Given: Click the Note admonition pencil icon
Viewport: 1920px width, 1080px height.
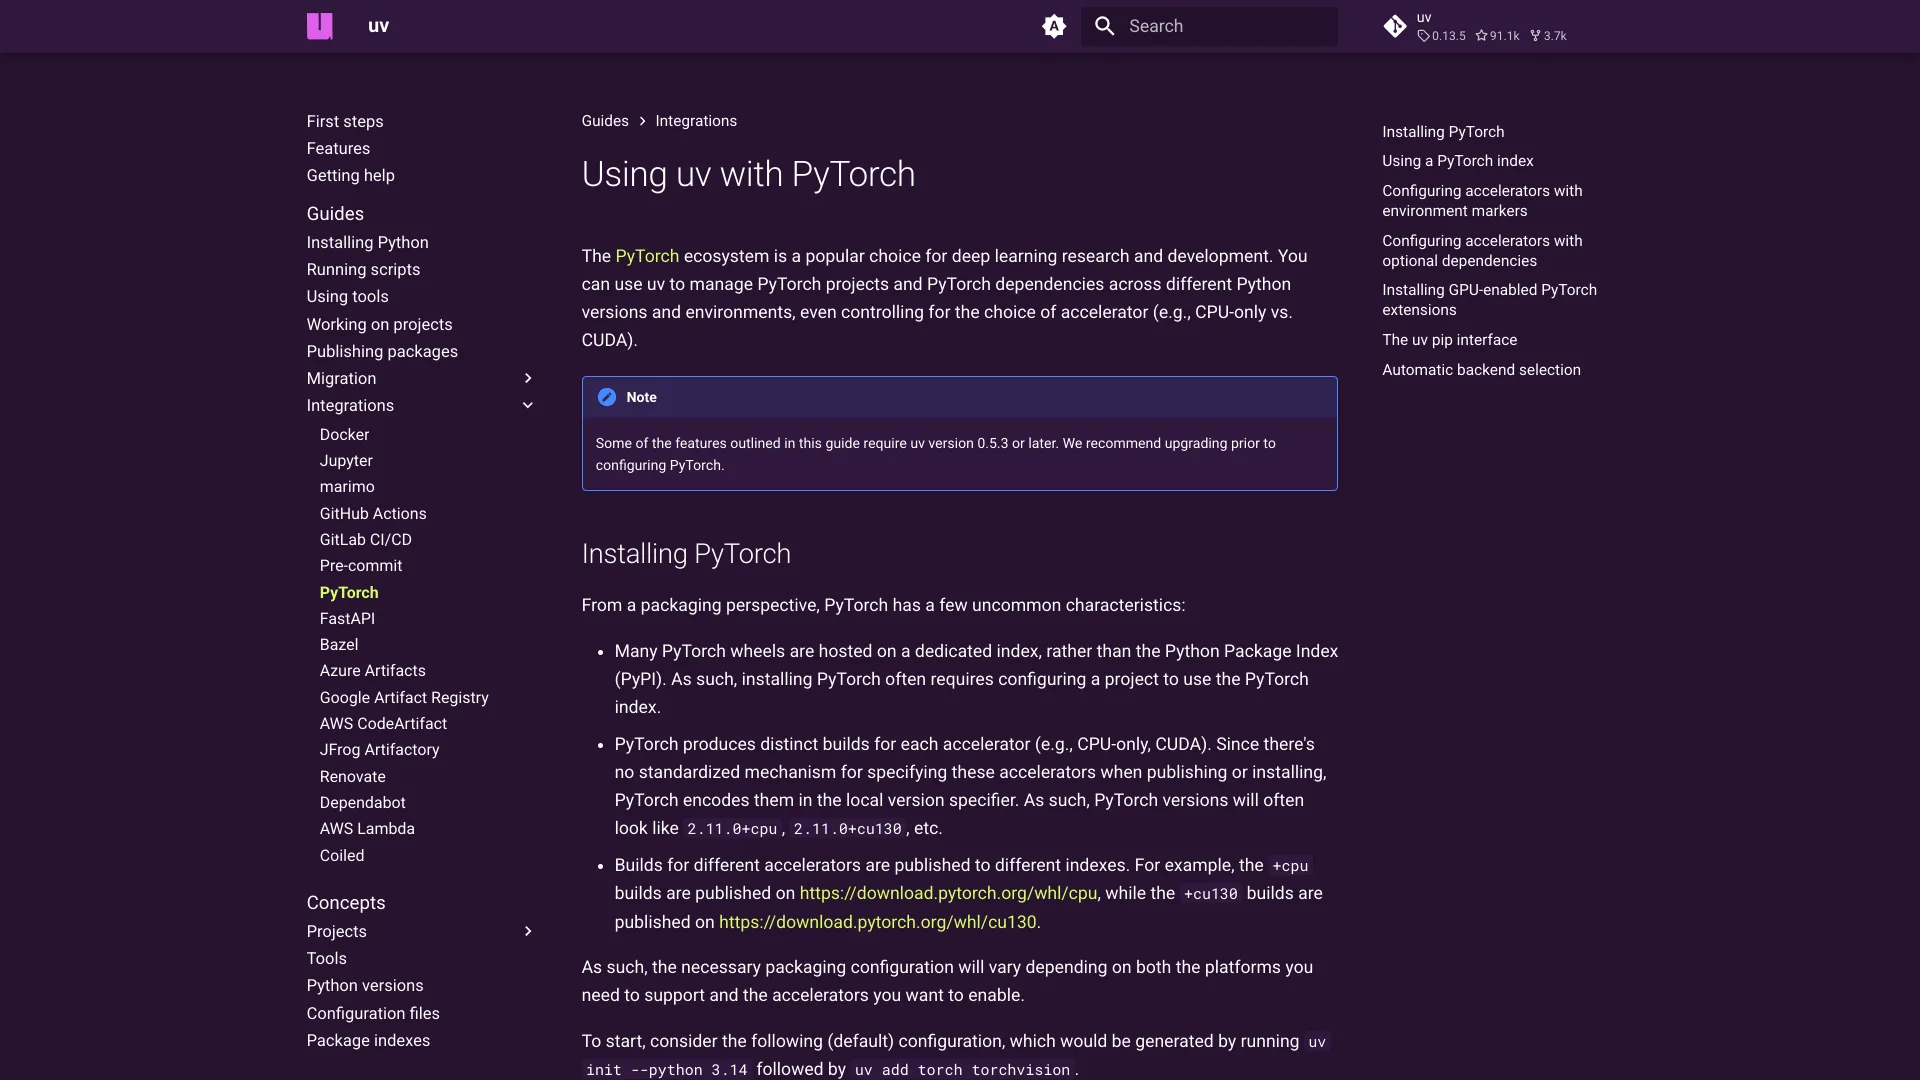Looking at the screenshot, I should tap(607, 397).
